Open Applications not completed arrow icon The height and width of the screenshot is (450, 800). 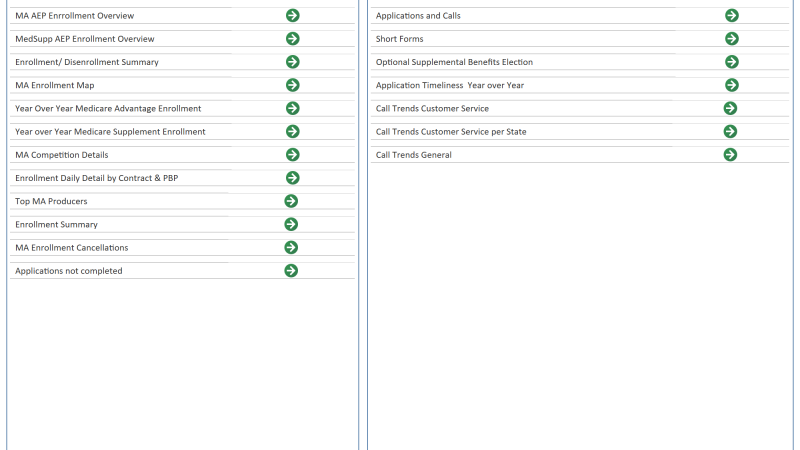coord(291,270)
